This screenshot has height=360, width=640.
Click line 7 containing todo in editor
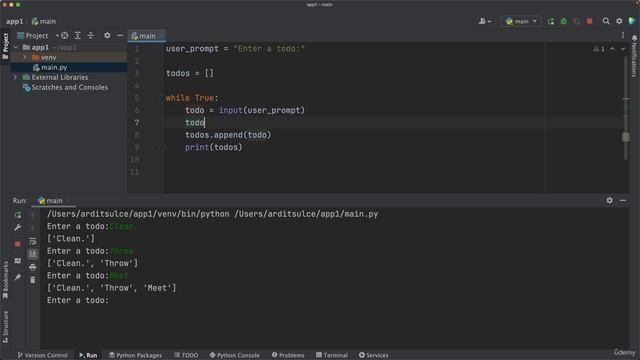[x=195, y=122]
